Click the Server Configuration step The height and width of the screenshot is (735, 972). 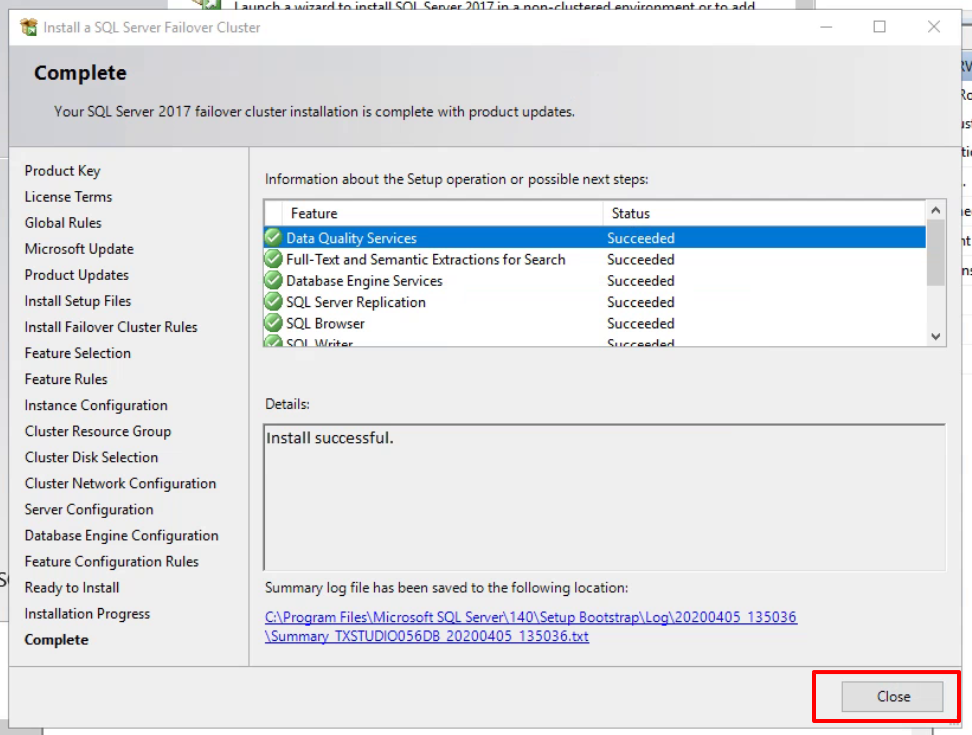click(89, 509)
